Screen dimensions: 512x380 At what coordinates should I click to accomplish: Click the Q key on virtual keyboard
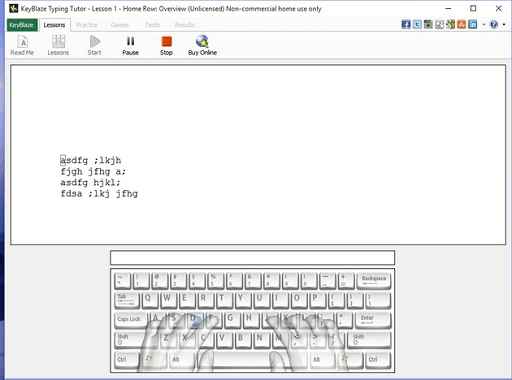tap(150, 300)
